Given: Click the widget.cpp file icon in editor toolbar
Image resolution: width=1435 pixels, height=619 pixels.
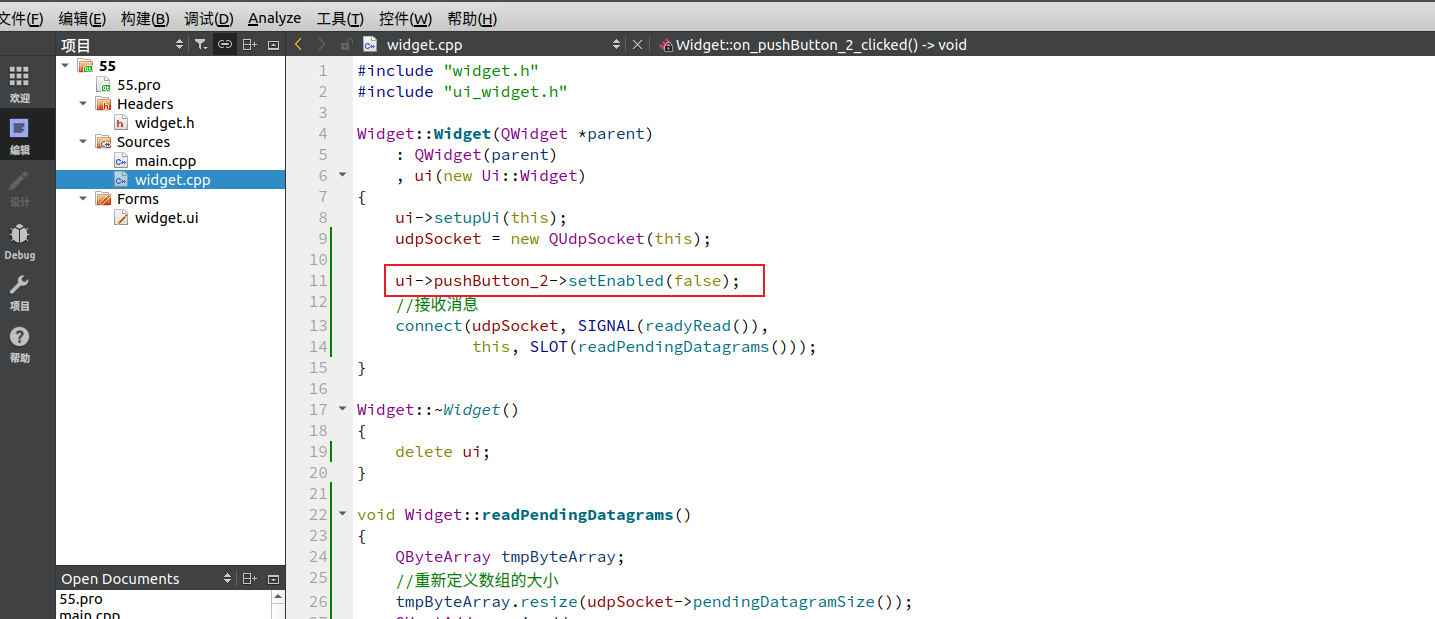Looking at the screenshot, I should point(370,44).
